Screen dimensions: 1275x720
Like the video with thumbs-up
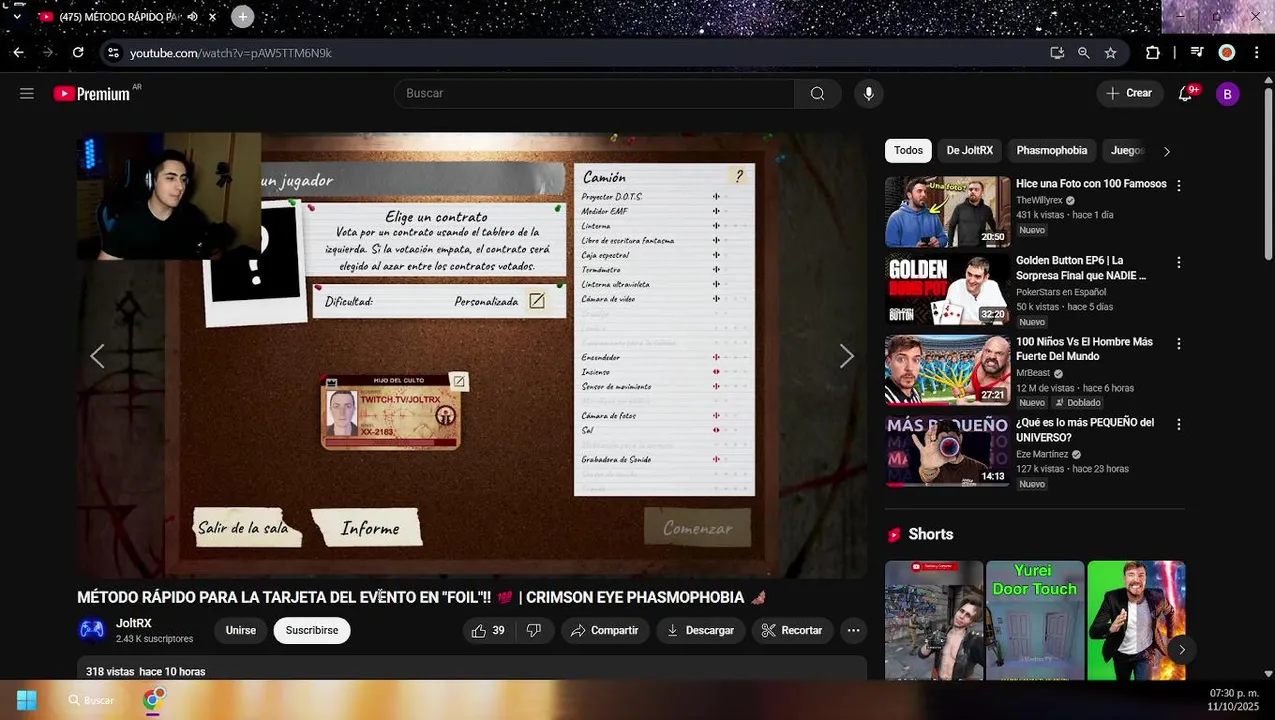(489, 631)
